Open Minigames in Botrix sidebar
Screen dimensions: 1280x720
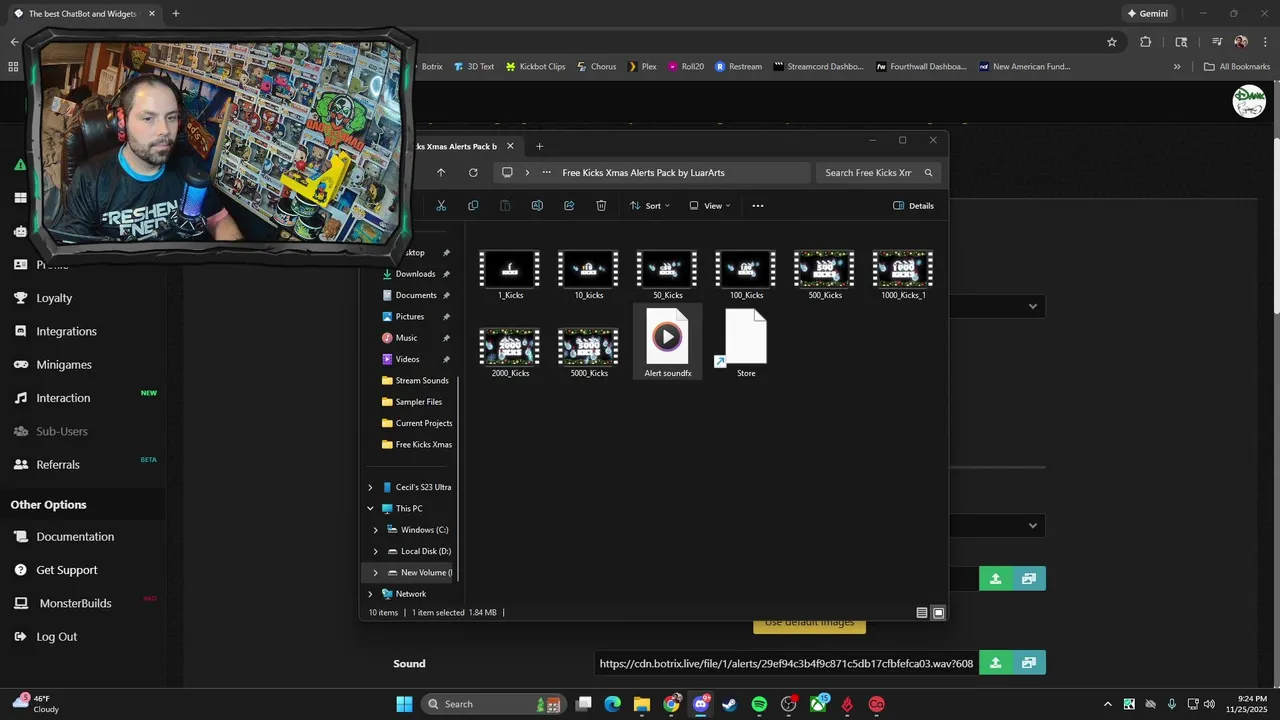point(64,364)
